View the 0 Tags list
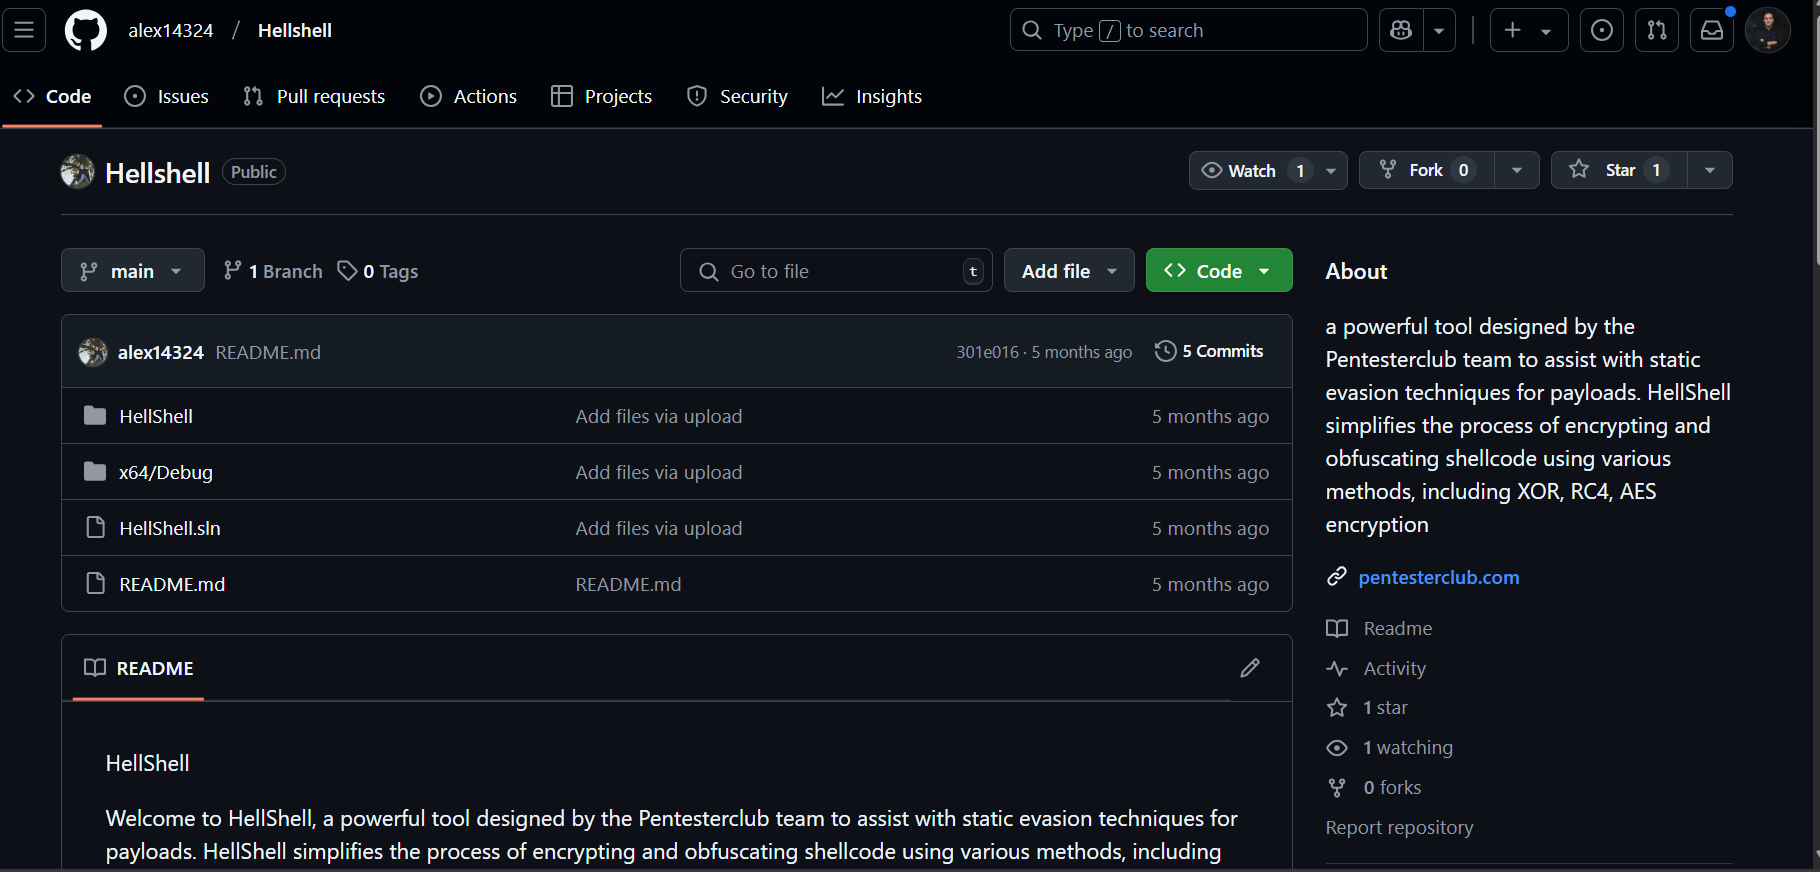Image resolution: width=1820 pixels, height=872 pixels. click(x=378, y=271)
